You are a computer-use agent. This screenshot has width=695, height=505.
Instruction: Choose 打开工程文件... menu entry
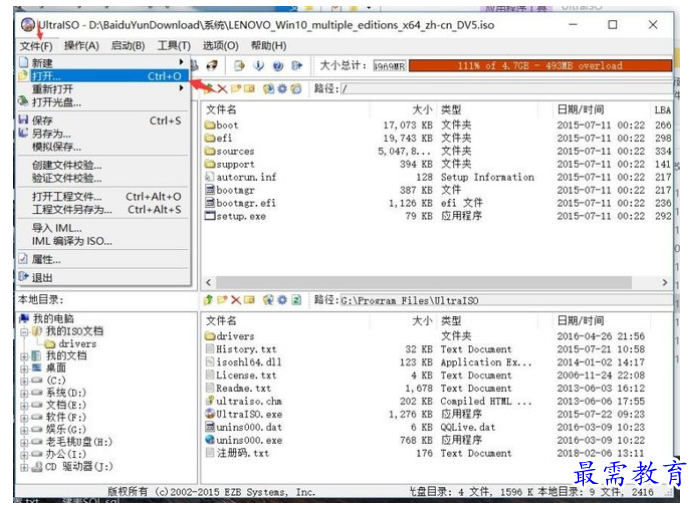[x=104, y=196]
